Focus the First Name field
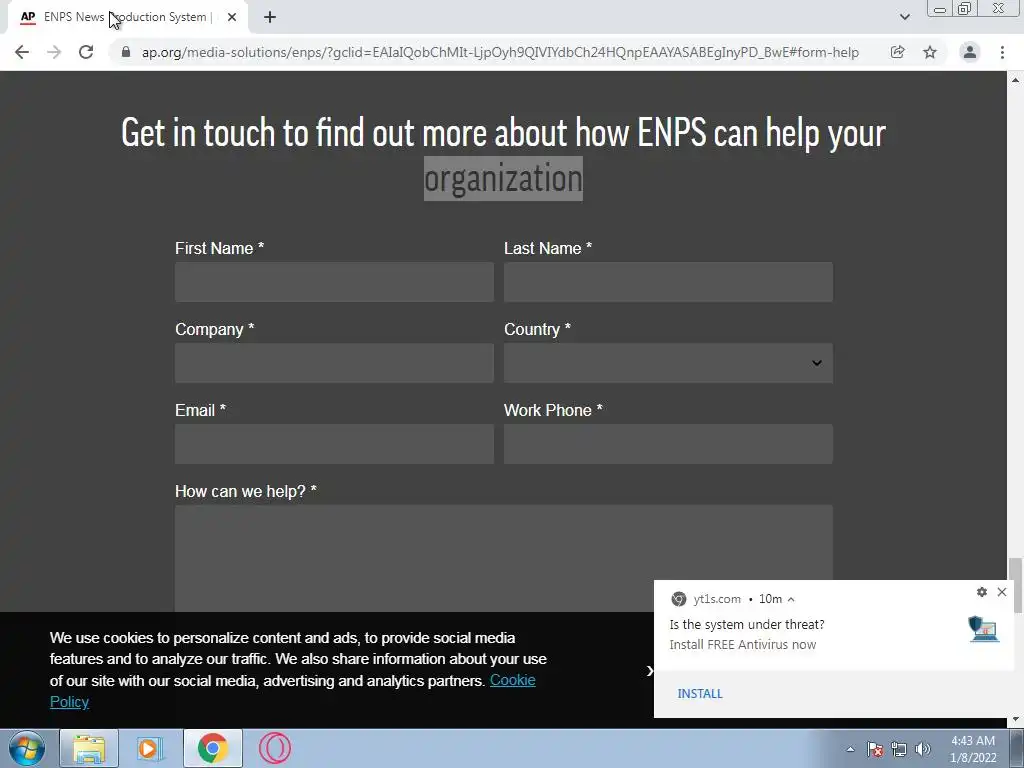 (334, 282)
